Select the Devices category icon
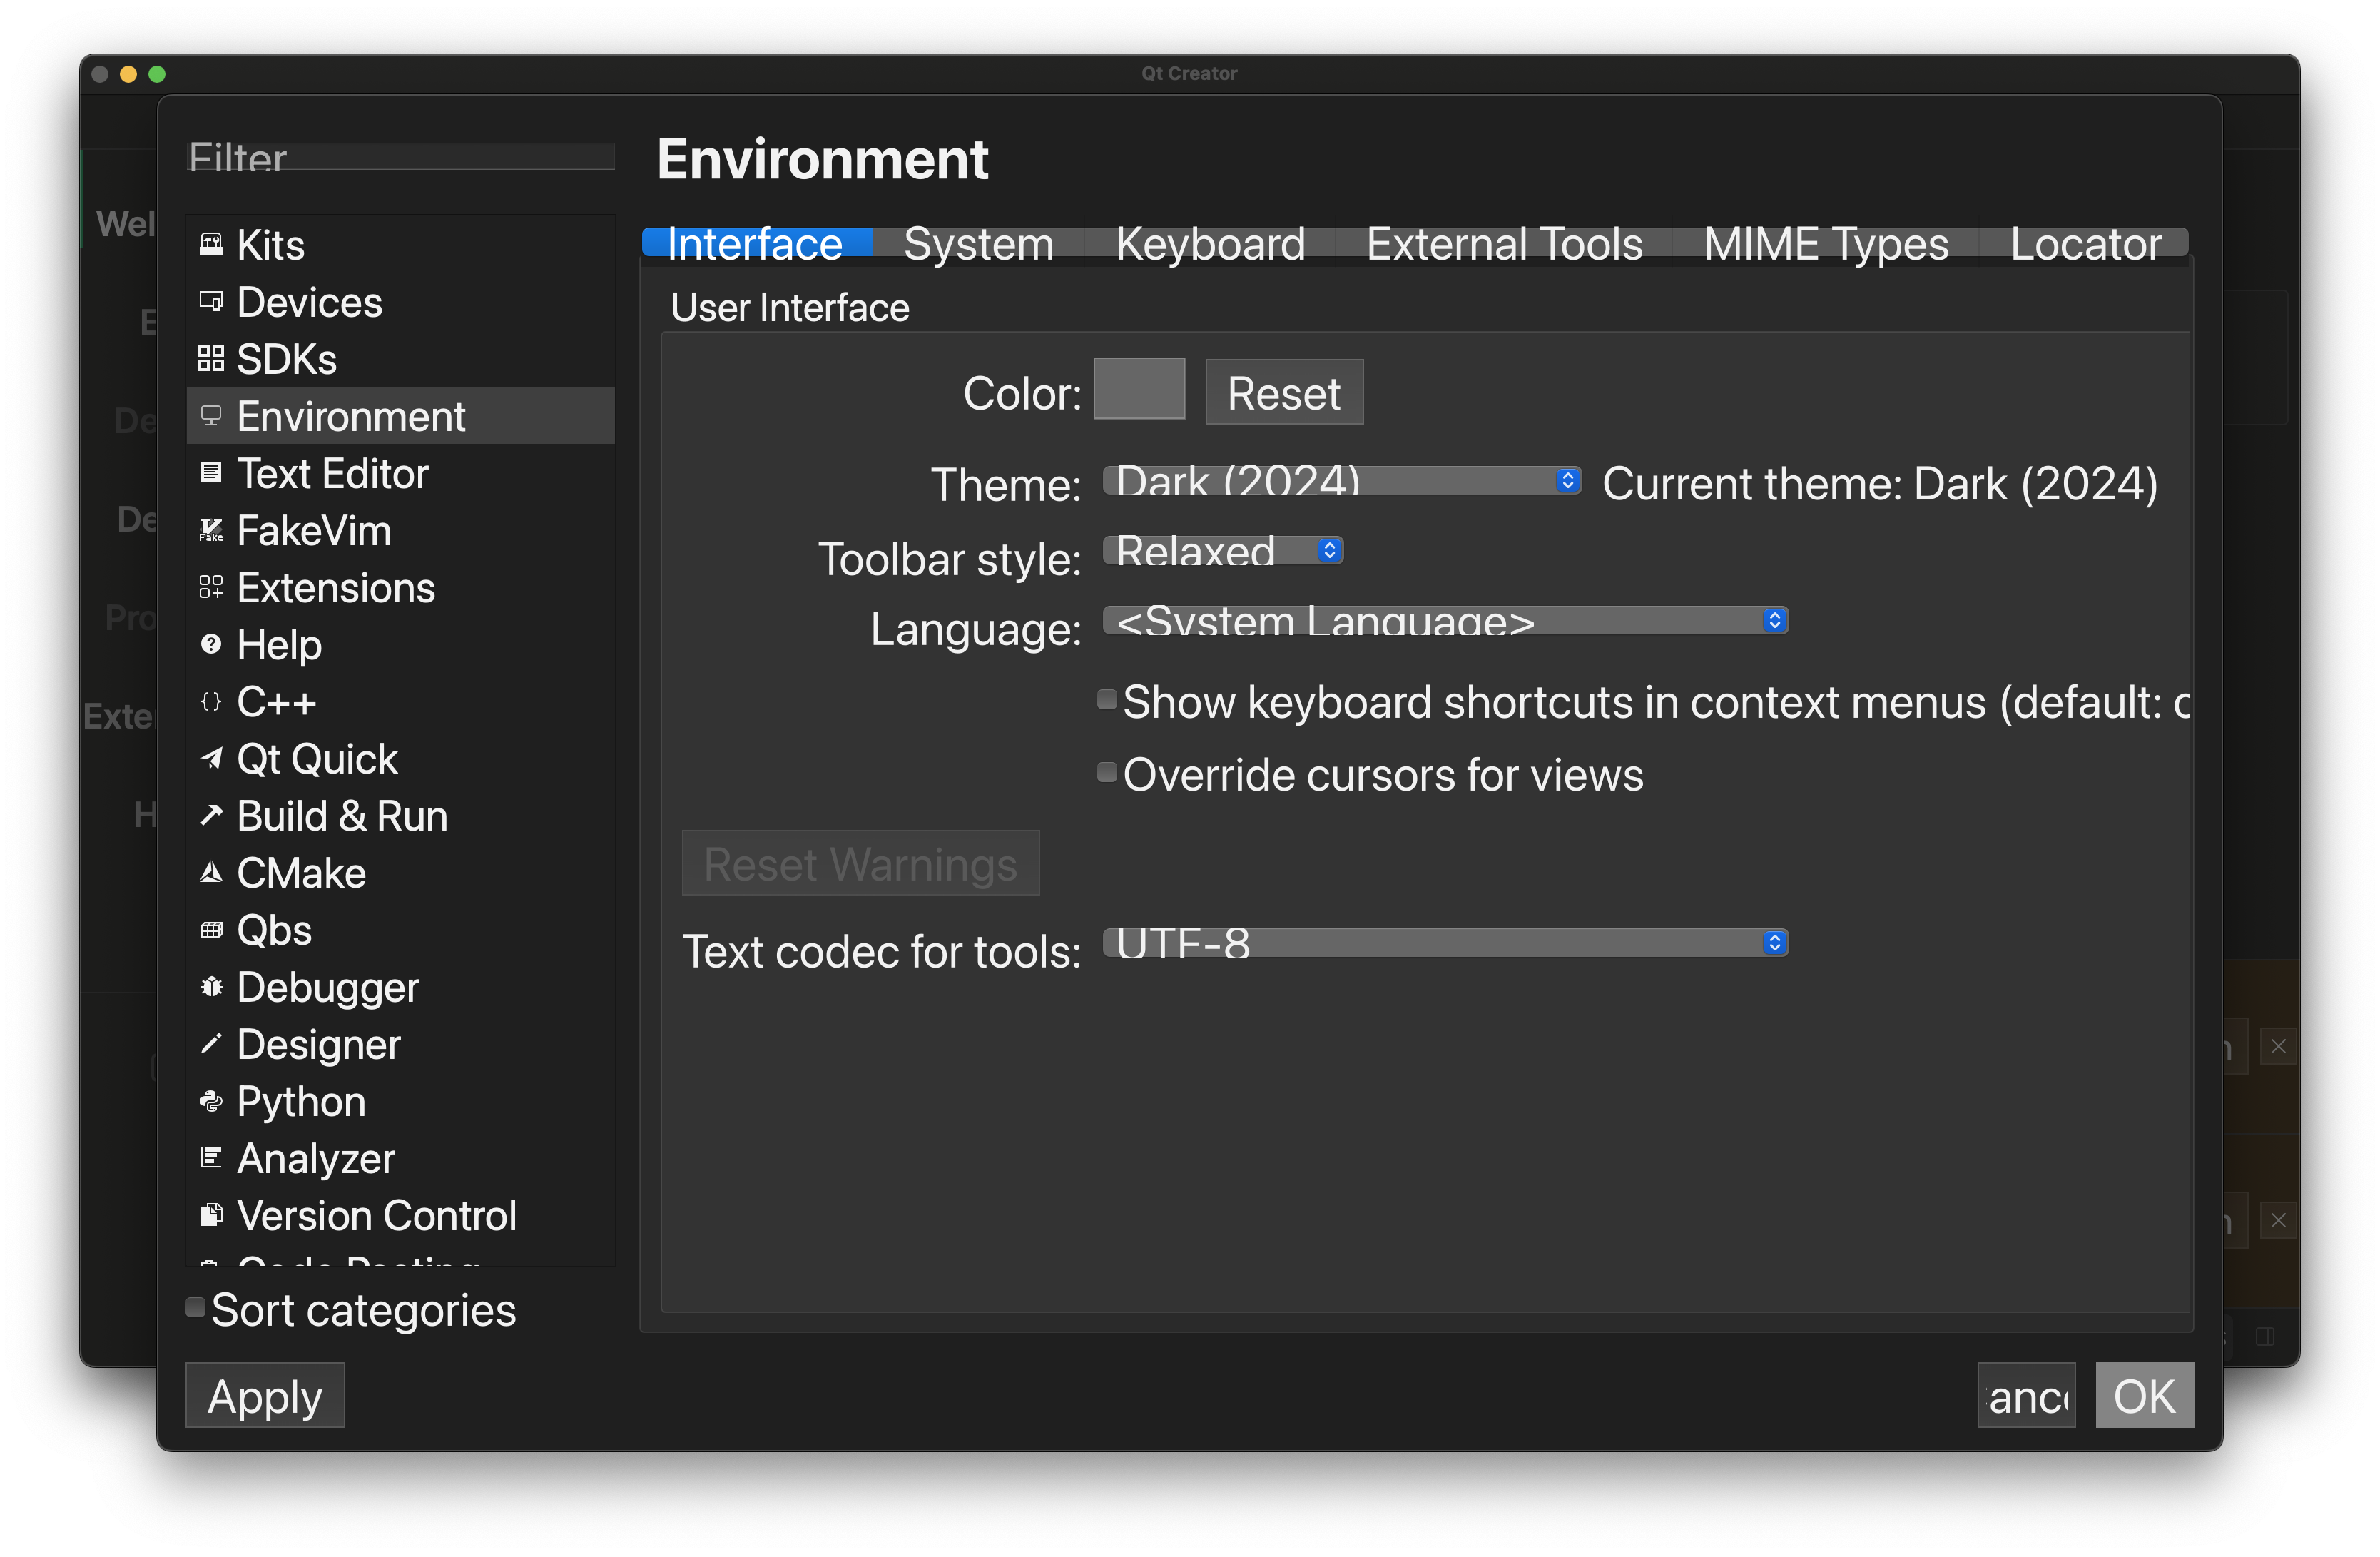 click(x=211, y=302)
